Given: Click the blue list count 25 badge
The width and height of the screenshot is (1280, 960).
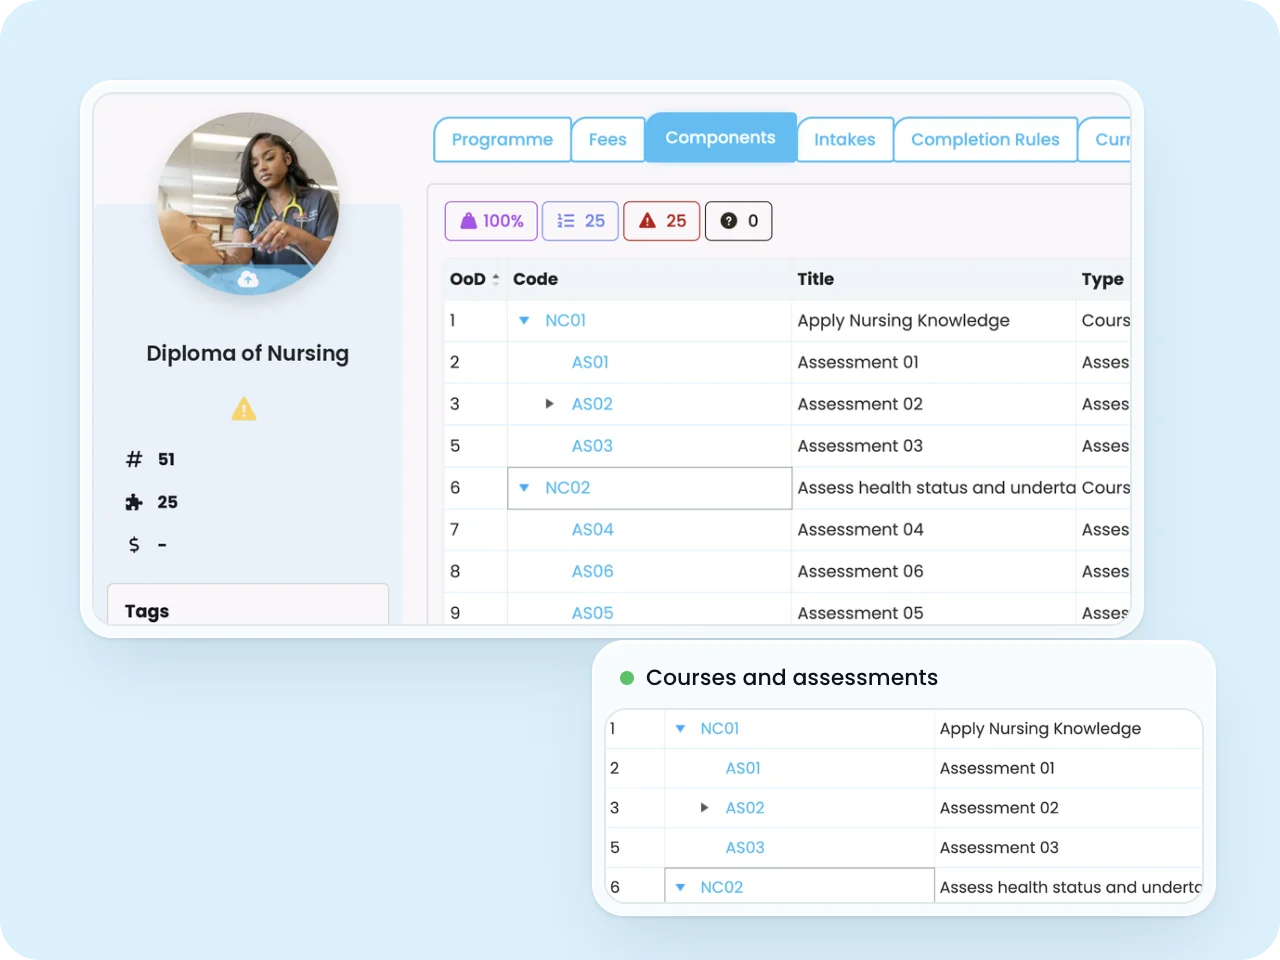Looking at the screenshot, I should pos(580,221).
